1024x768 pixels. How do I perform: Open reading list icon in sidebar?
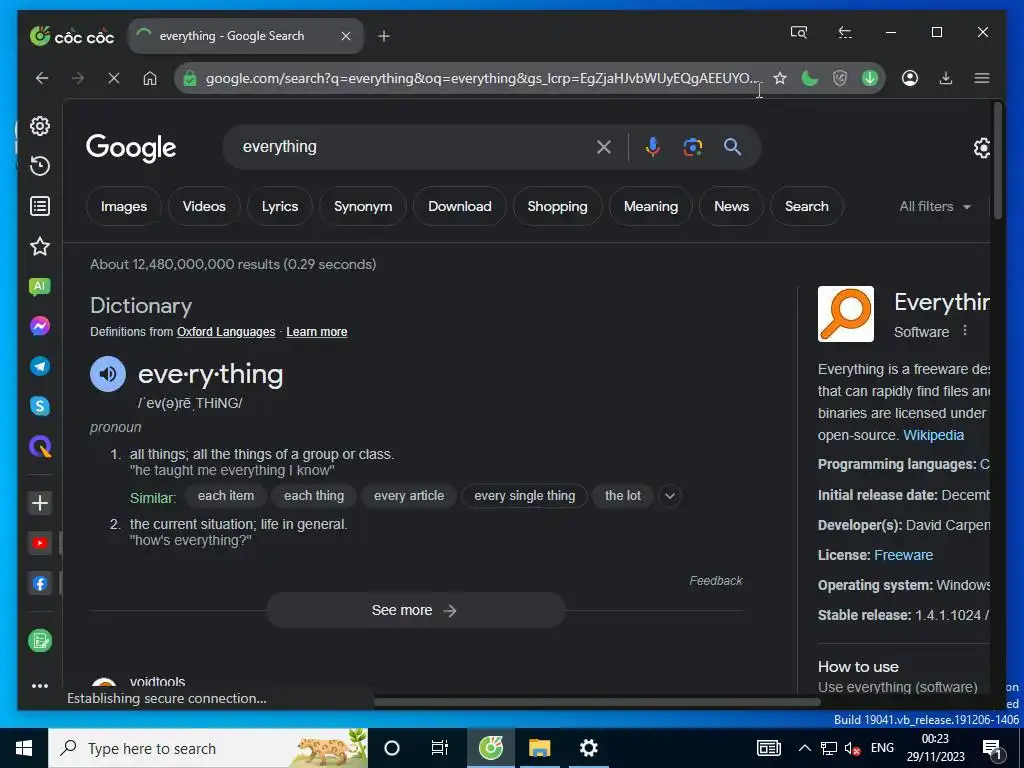[x=40, y=206]
